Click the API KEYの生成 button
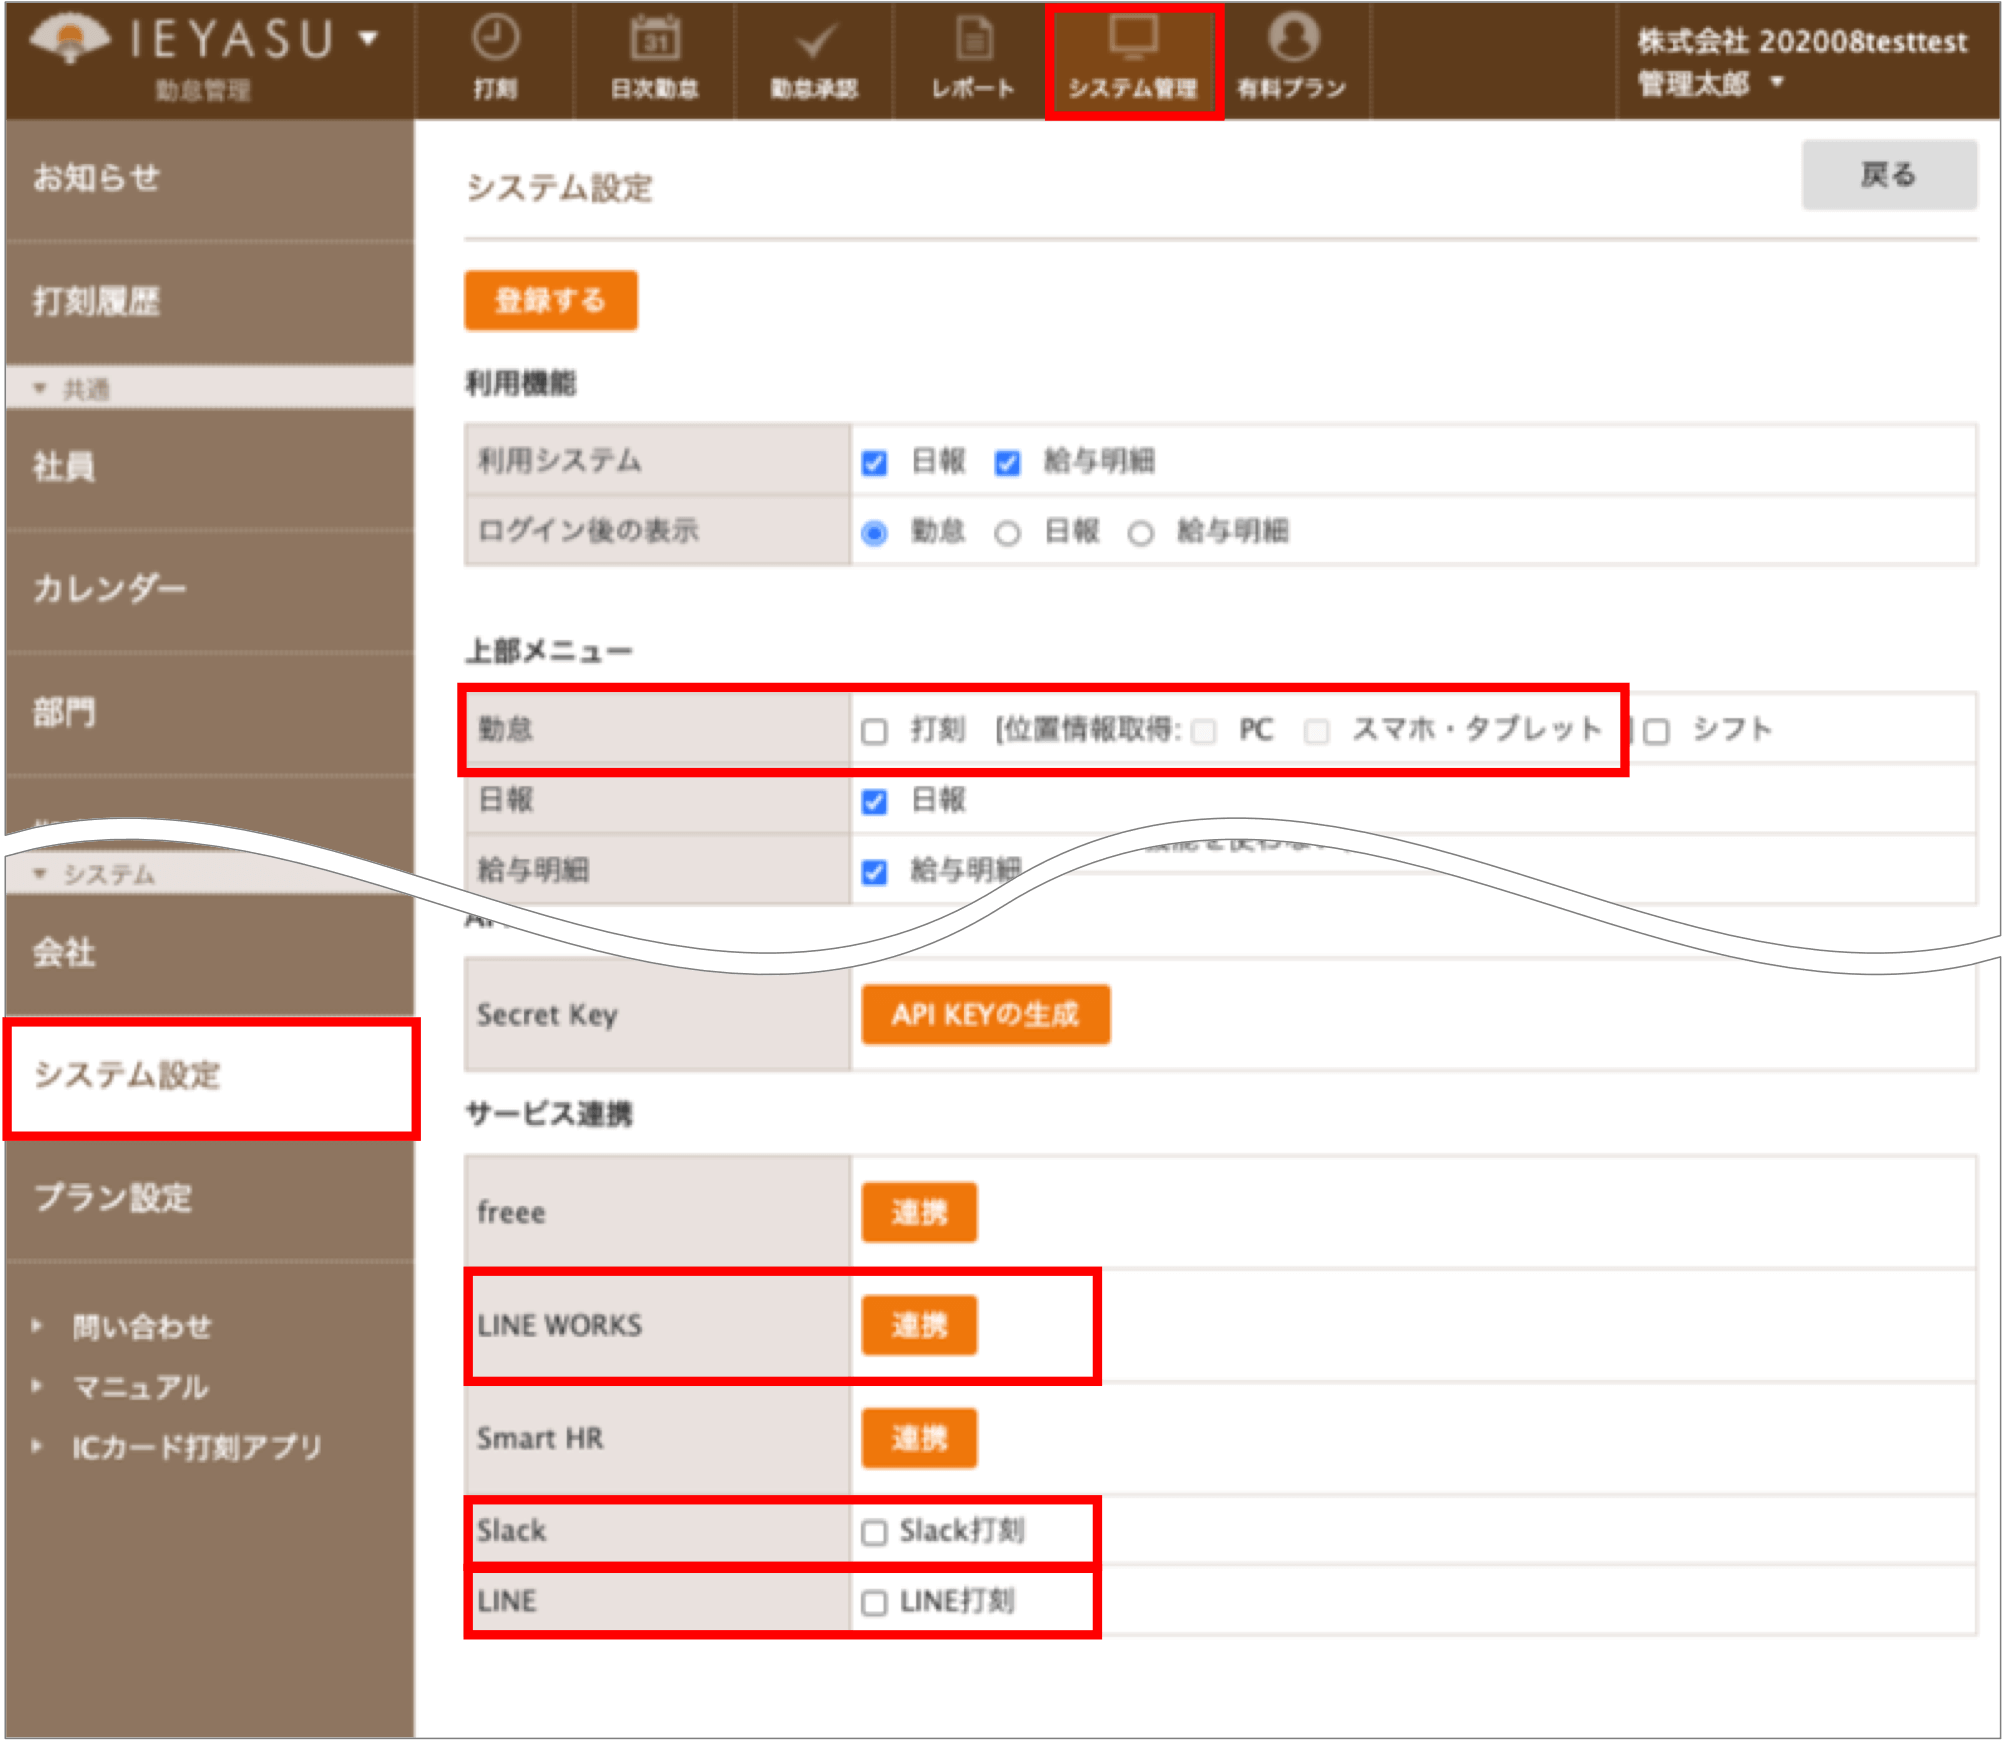 pyautogui.click(x=985, y=1015)
